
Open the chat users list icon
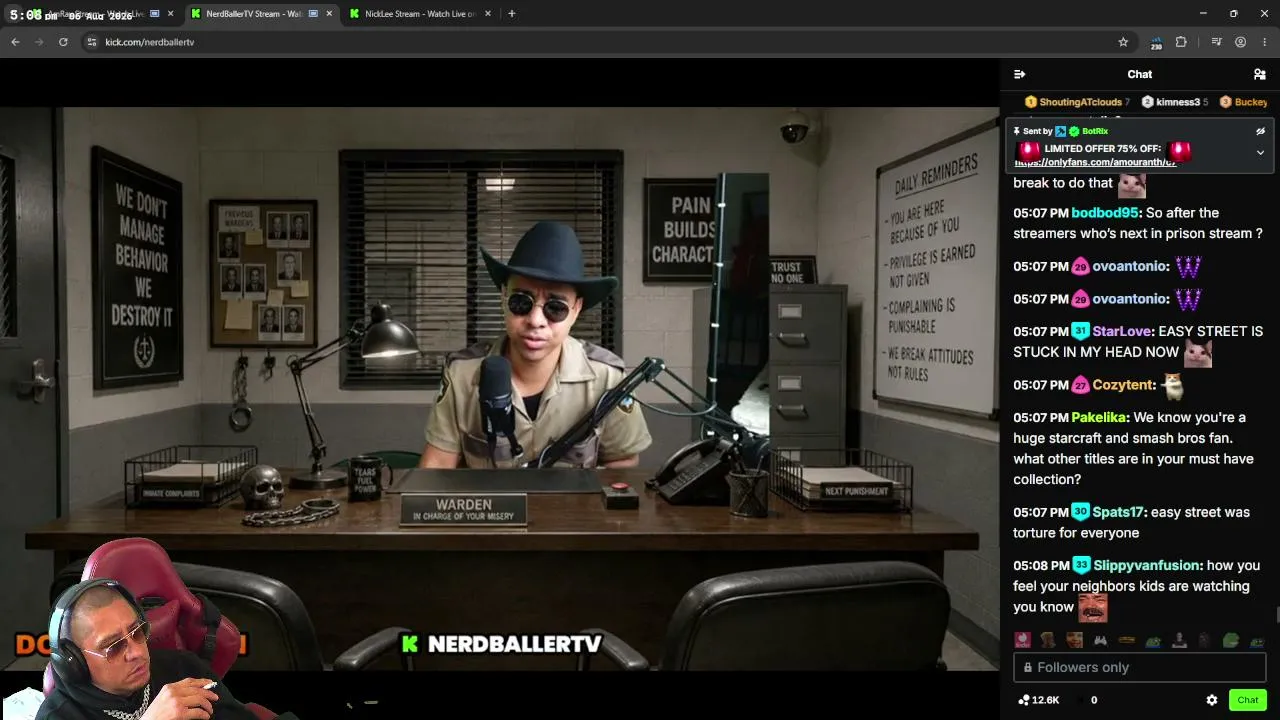1260,74
